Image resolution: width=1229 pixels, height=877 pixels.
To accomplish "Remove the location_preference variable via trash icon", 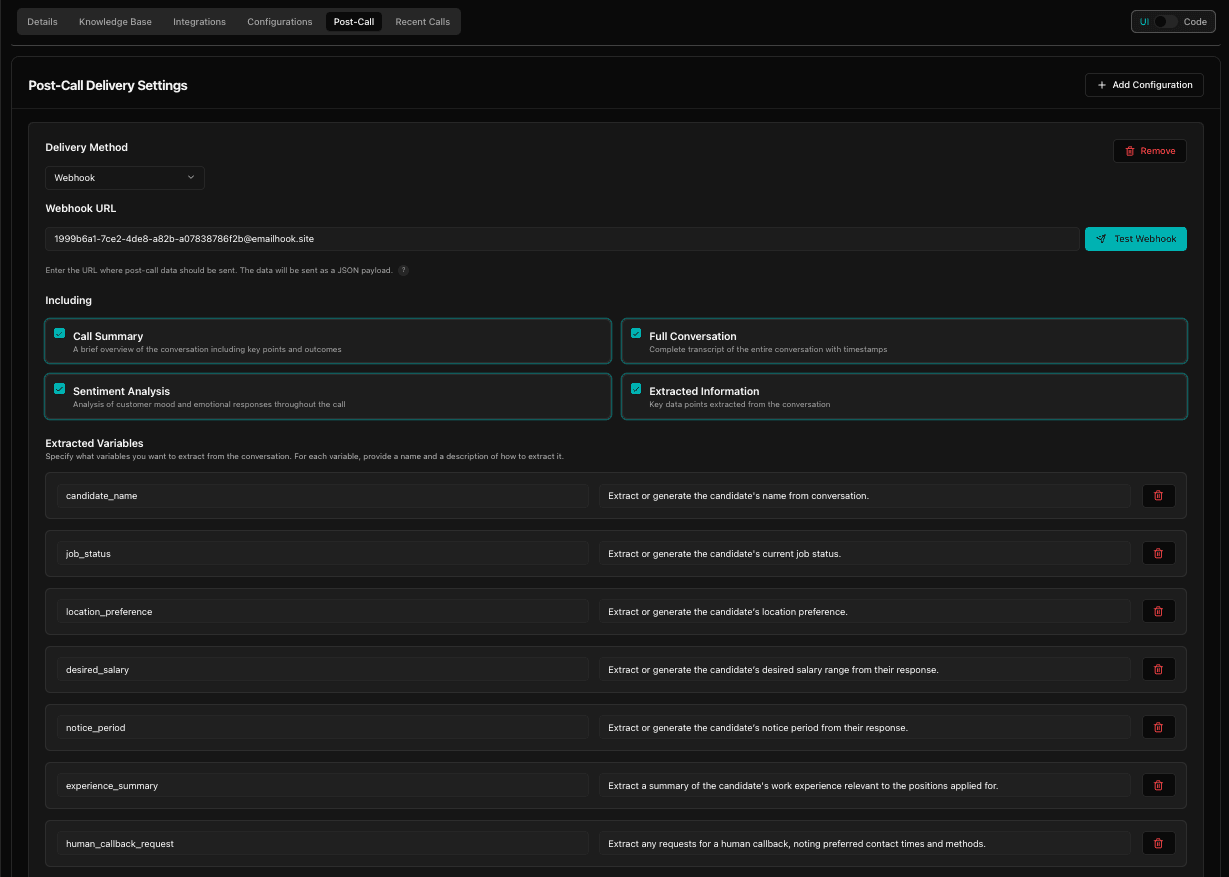I will click(x=1158, y=612).
